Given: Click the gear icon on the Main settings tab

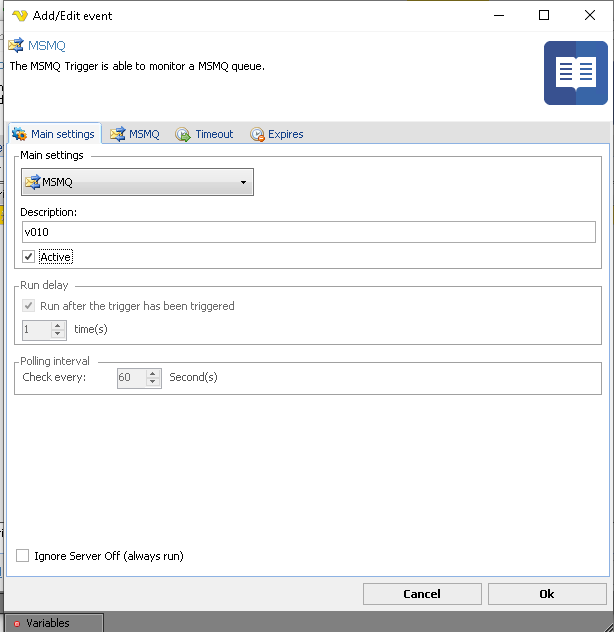Looking at the screenshot, I should point(19,134).
